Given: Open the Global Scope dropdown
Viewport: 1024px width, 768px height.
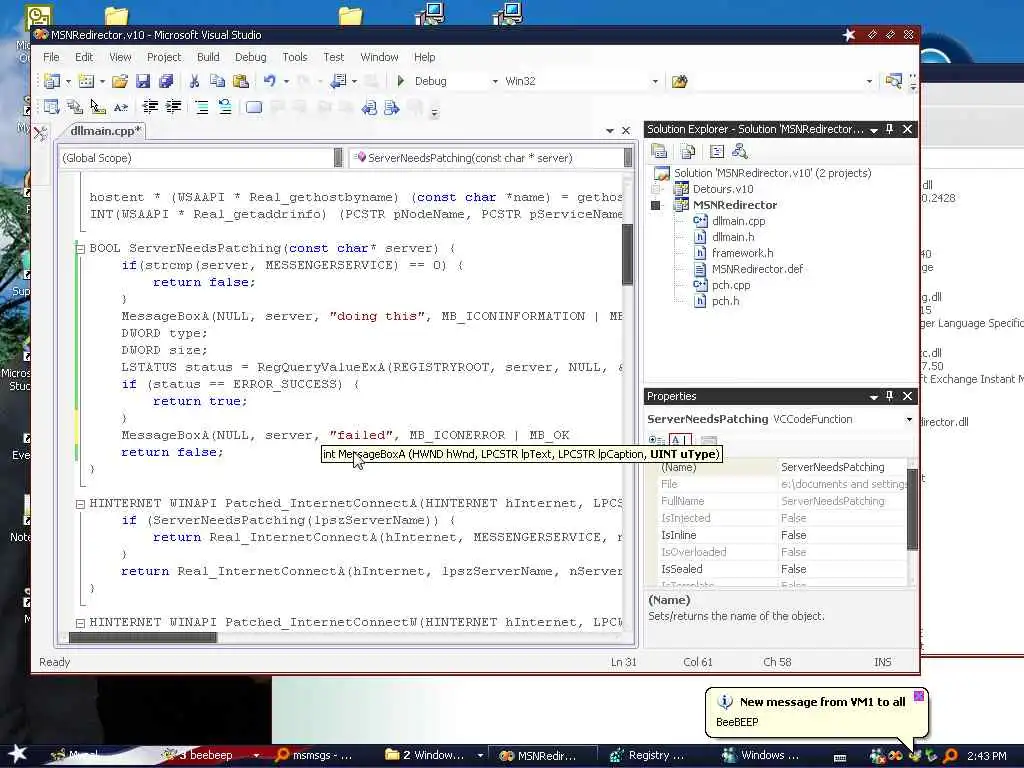Looking at the screenshot, I should (338, 157).
